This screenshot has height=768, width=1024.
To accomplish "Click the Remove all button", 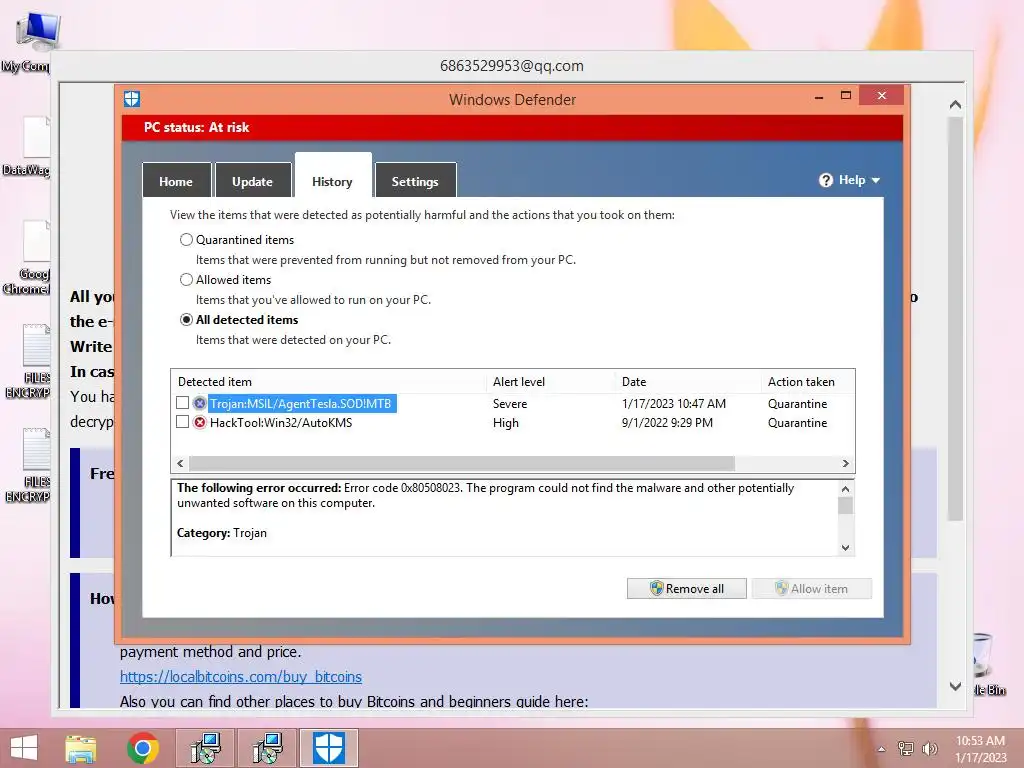I will [x=686, y=588].
